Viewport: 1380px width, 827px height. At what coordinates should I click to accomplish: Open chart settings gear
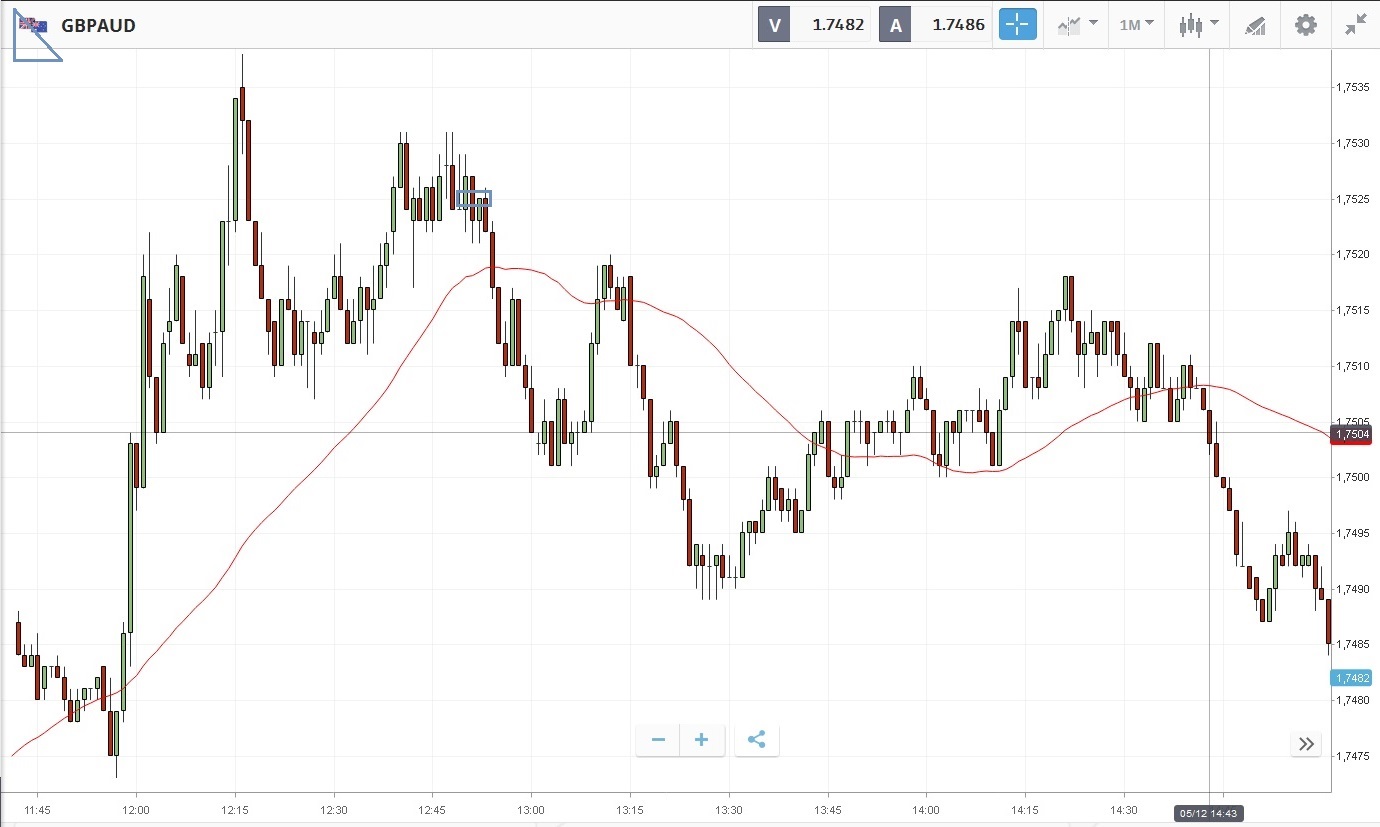tap(1305, 25)
